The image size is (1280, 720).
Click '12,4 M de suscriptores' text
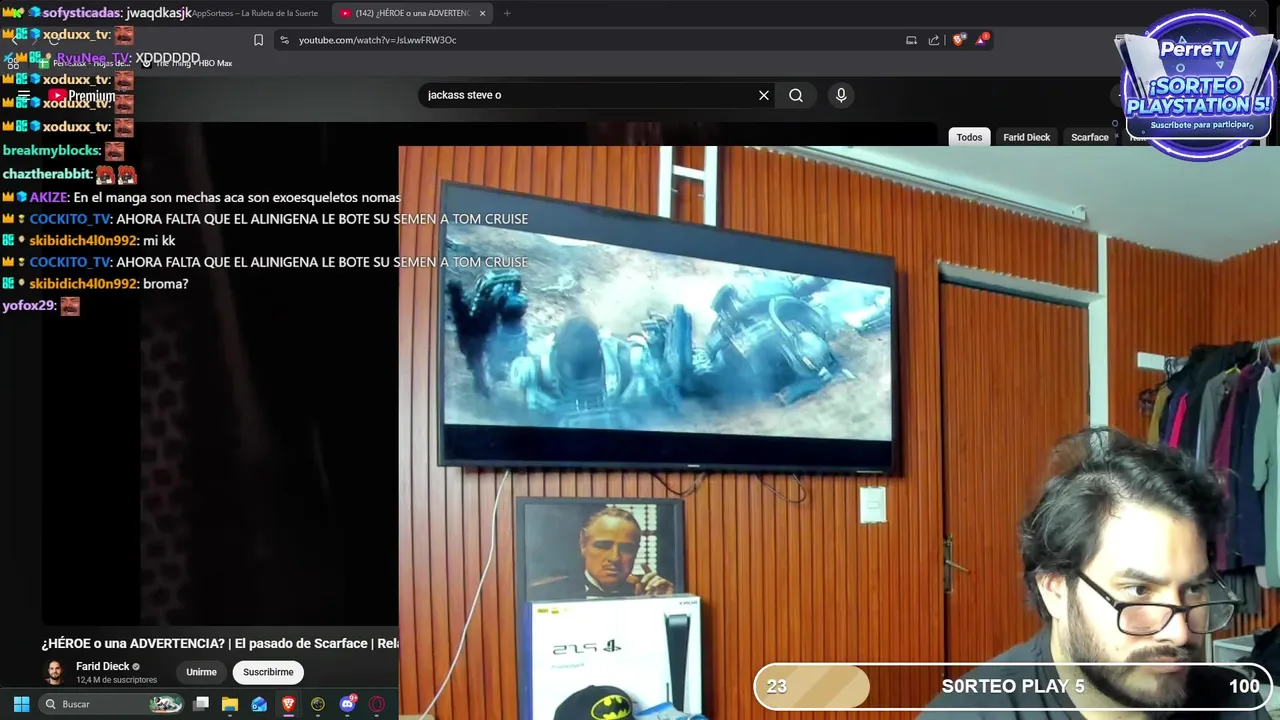tap(116, 680)
